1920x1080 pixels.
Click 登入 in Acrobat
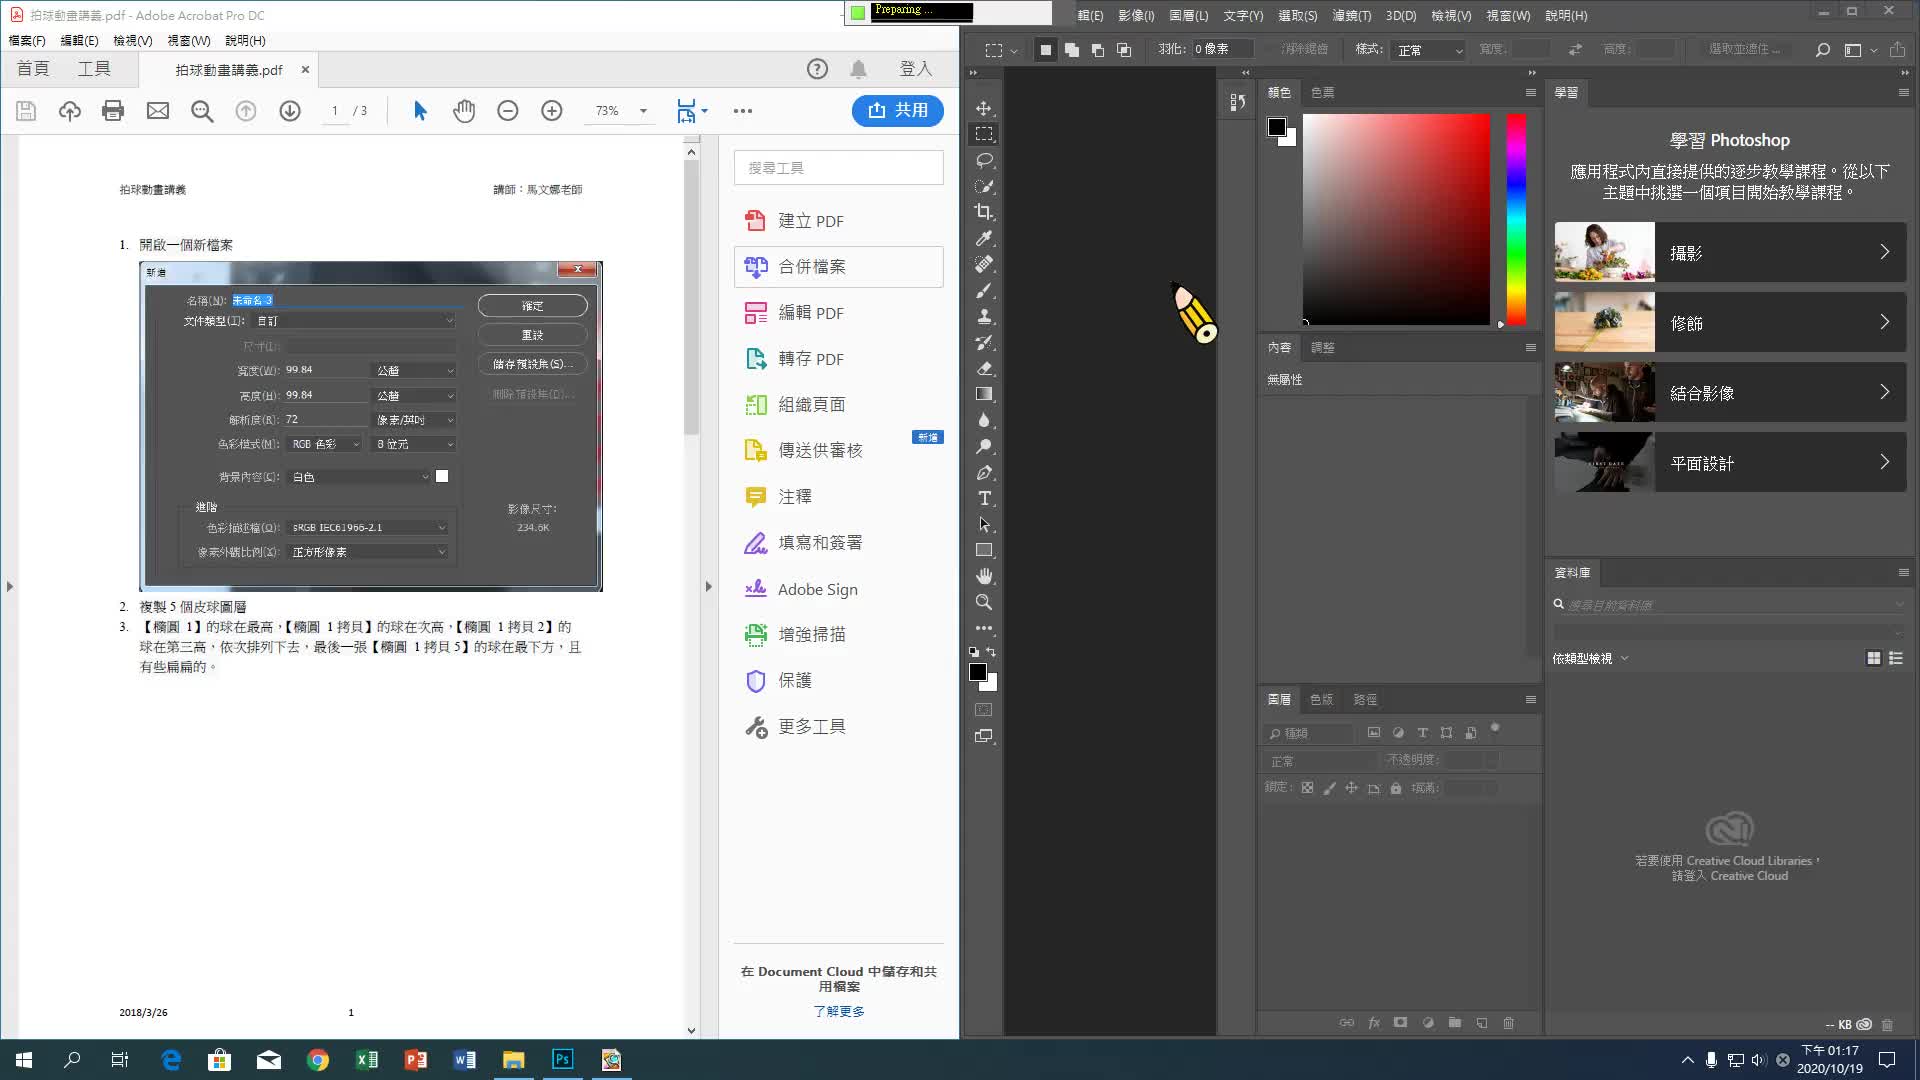tap(915, 69)
